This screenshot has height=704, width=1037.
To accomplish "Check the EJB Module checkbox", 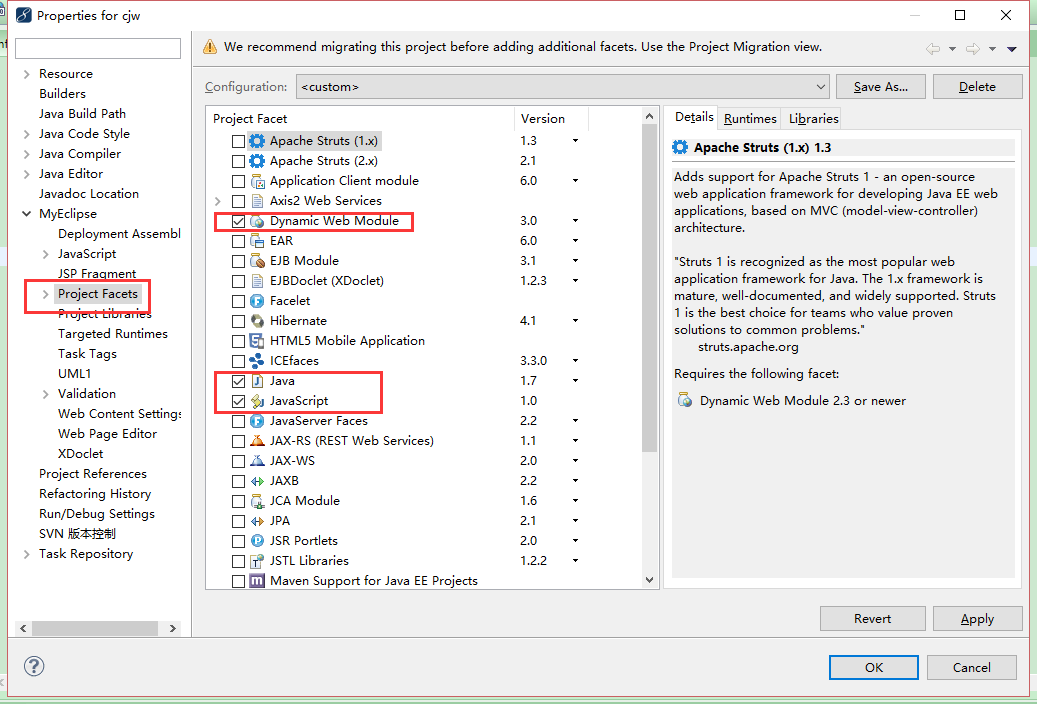I will [x=238, y=261].
